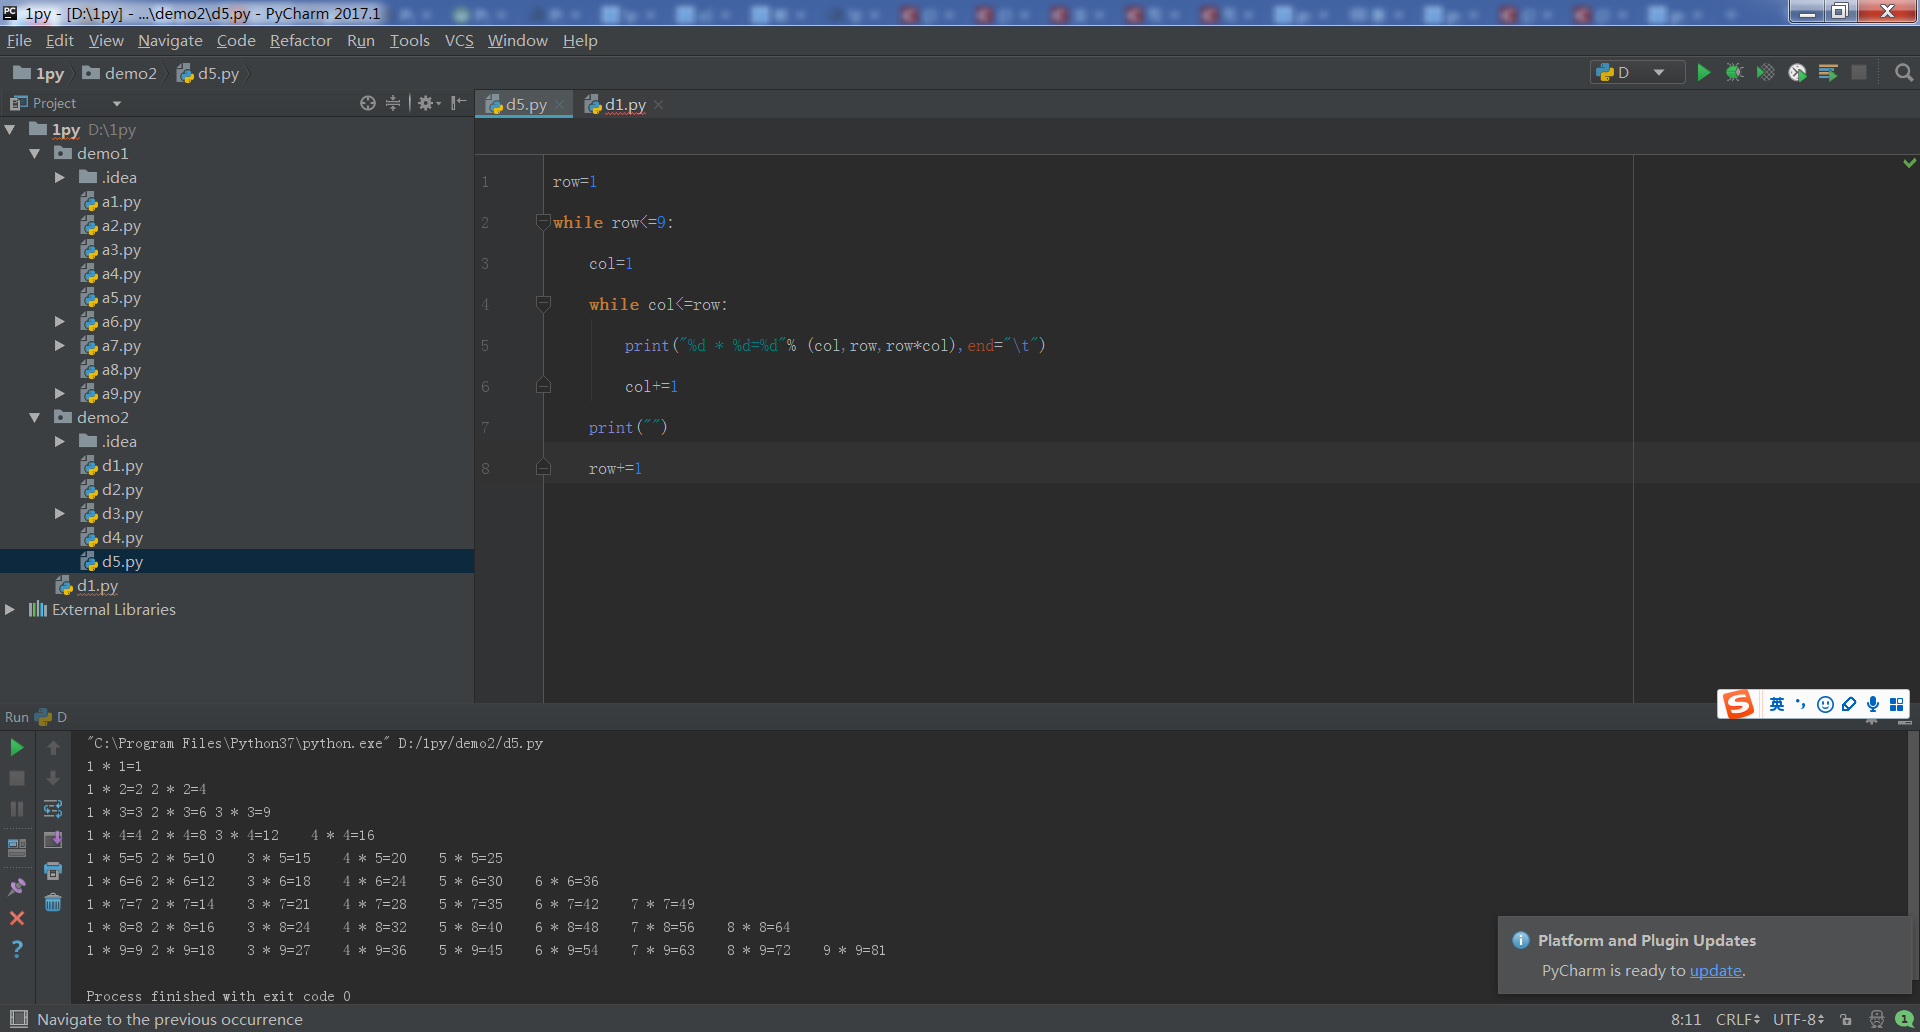Expand the a6.py node
This screenshot has height=1032, width=1920.
(x=60, y=321)
